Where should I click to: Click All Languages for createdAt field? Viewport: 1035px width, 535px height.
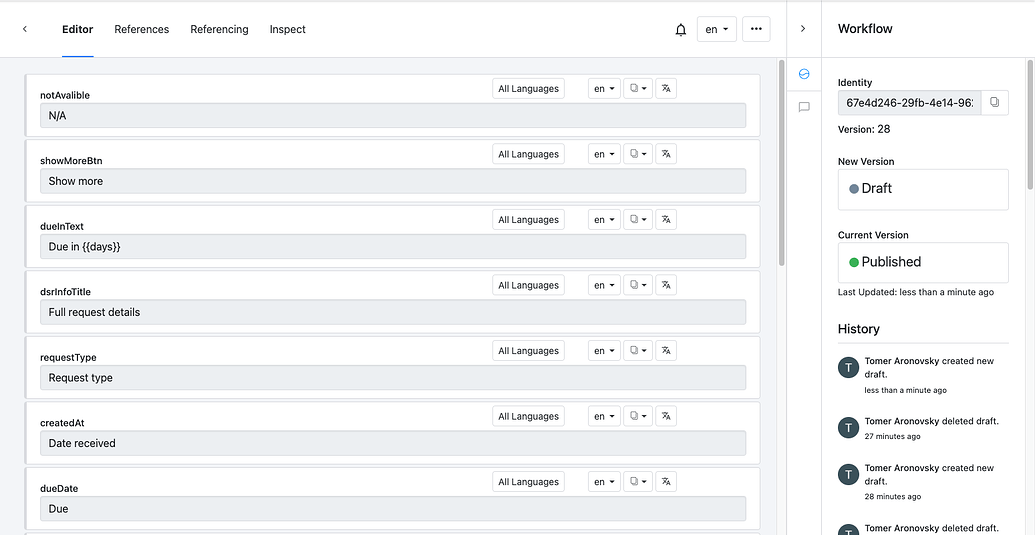[x=528, y=416]
